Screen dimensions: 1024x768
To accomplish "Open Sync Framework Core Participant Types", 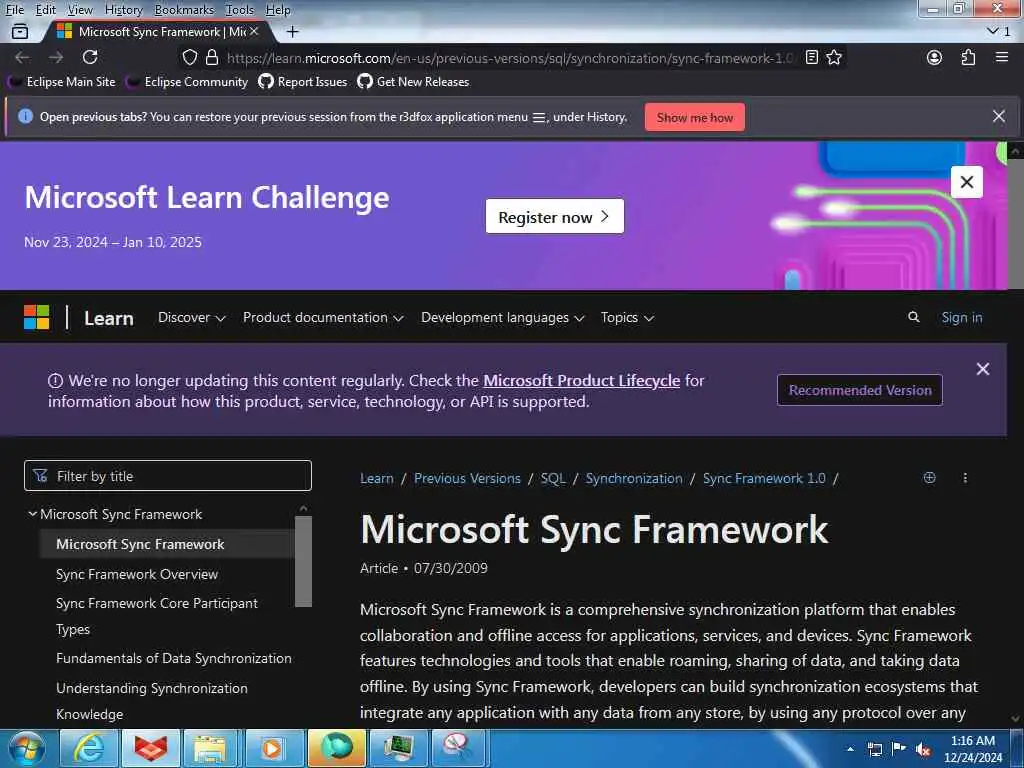I will [x=157, y=616].
